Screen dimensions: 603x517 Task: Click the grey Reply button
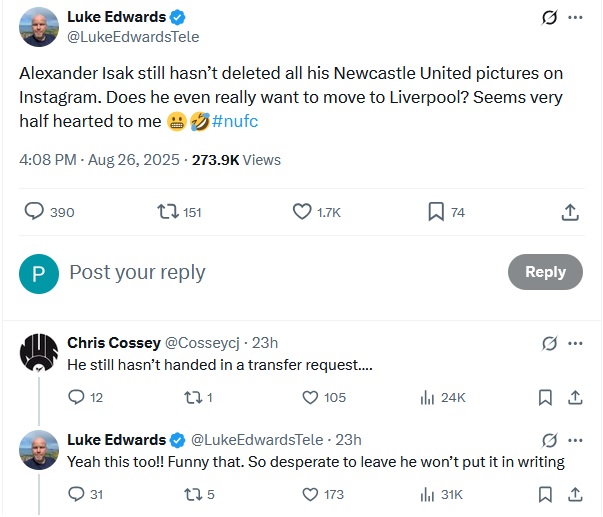[545, 272]
